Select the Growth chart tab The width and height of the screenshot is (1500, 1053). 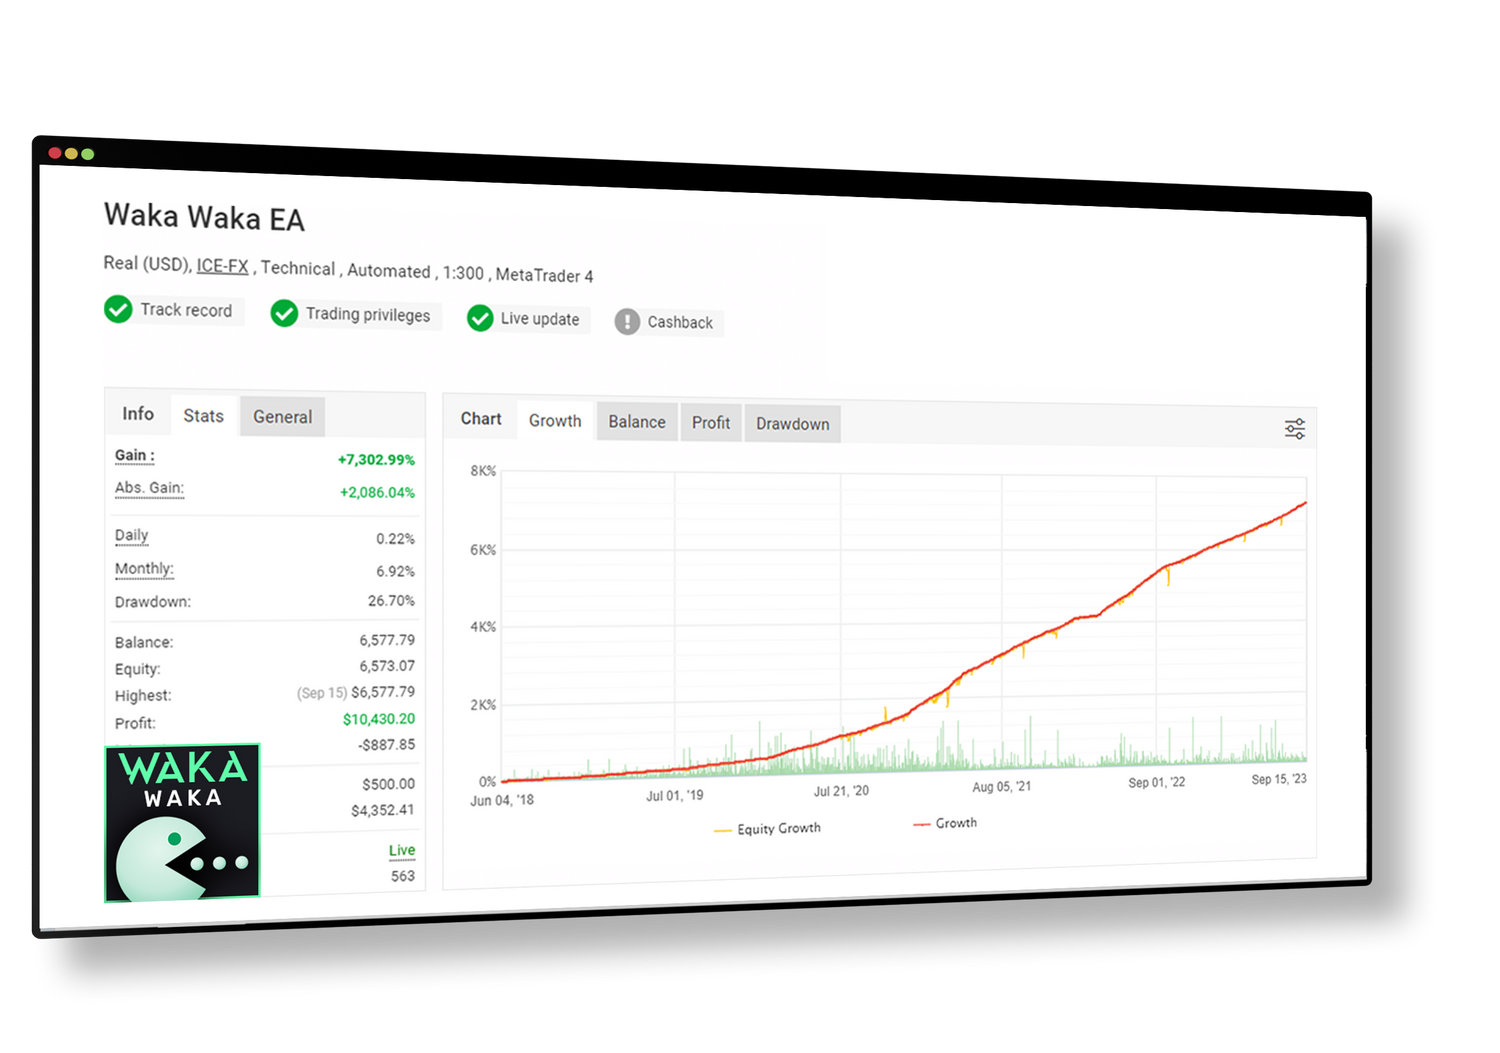coord(555,421)
